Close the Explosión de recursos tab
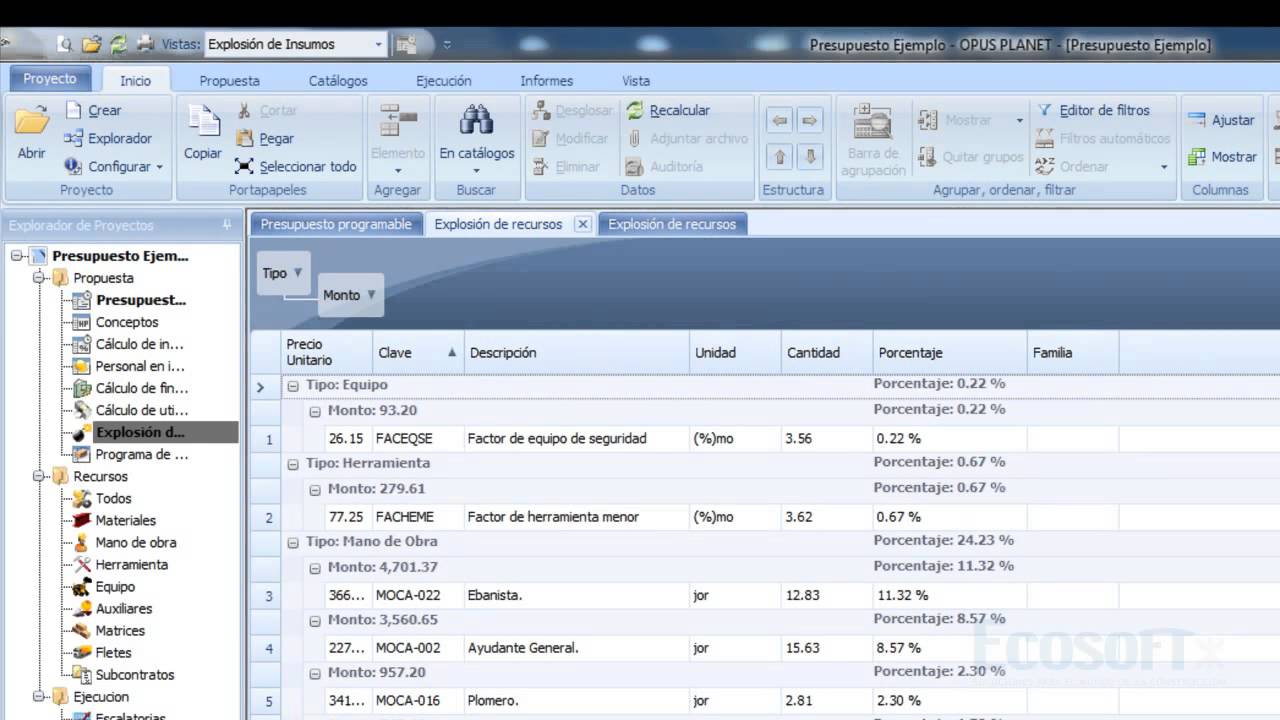The width and height of the screenshot is (1280, 720). click(x=583, y=224)
